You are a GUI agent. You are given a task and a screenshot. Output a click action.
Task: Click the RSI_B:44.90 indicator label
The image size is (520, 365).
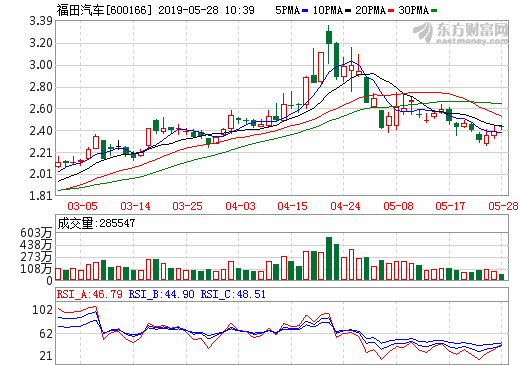coord(161,294)
